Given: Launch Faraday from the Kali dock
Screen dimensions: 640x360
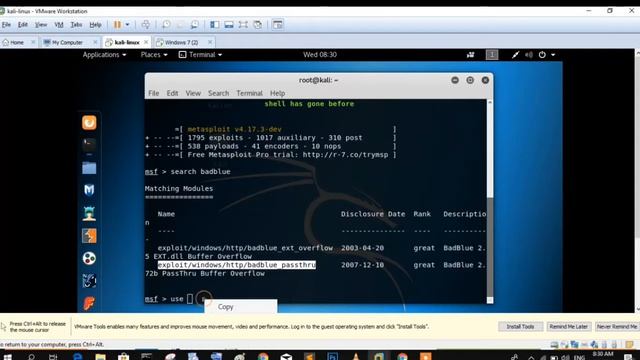Looking at the screenshot, I should coord(89,303).
